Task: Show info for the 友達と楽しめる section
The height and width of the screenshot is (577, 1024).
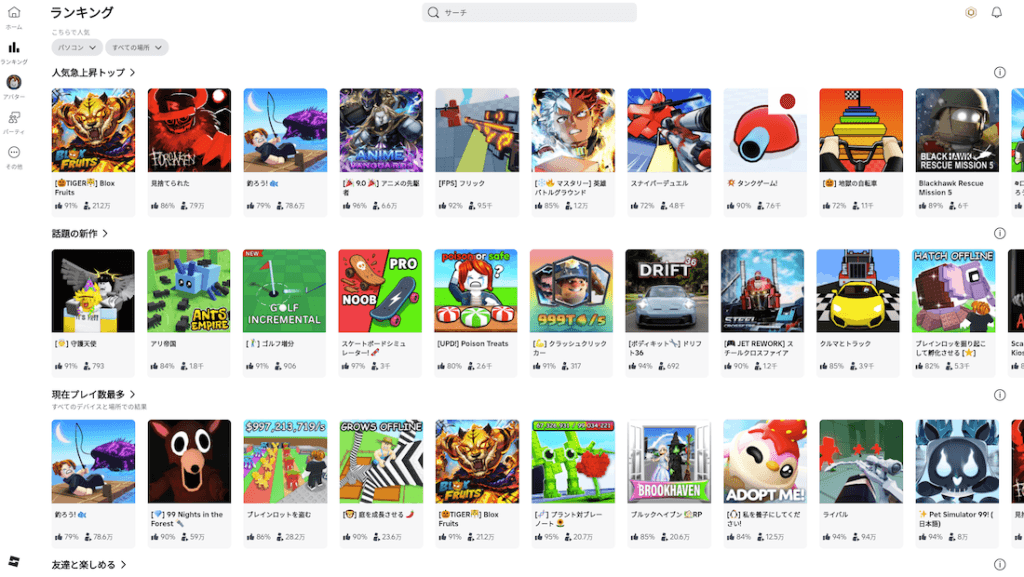Action: (999, 565)
